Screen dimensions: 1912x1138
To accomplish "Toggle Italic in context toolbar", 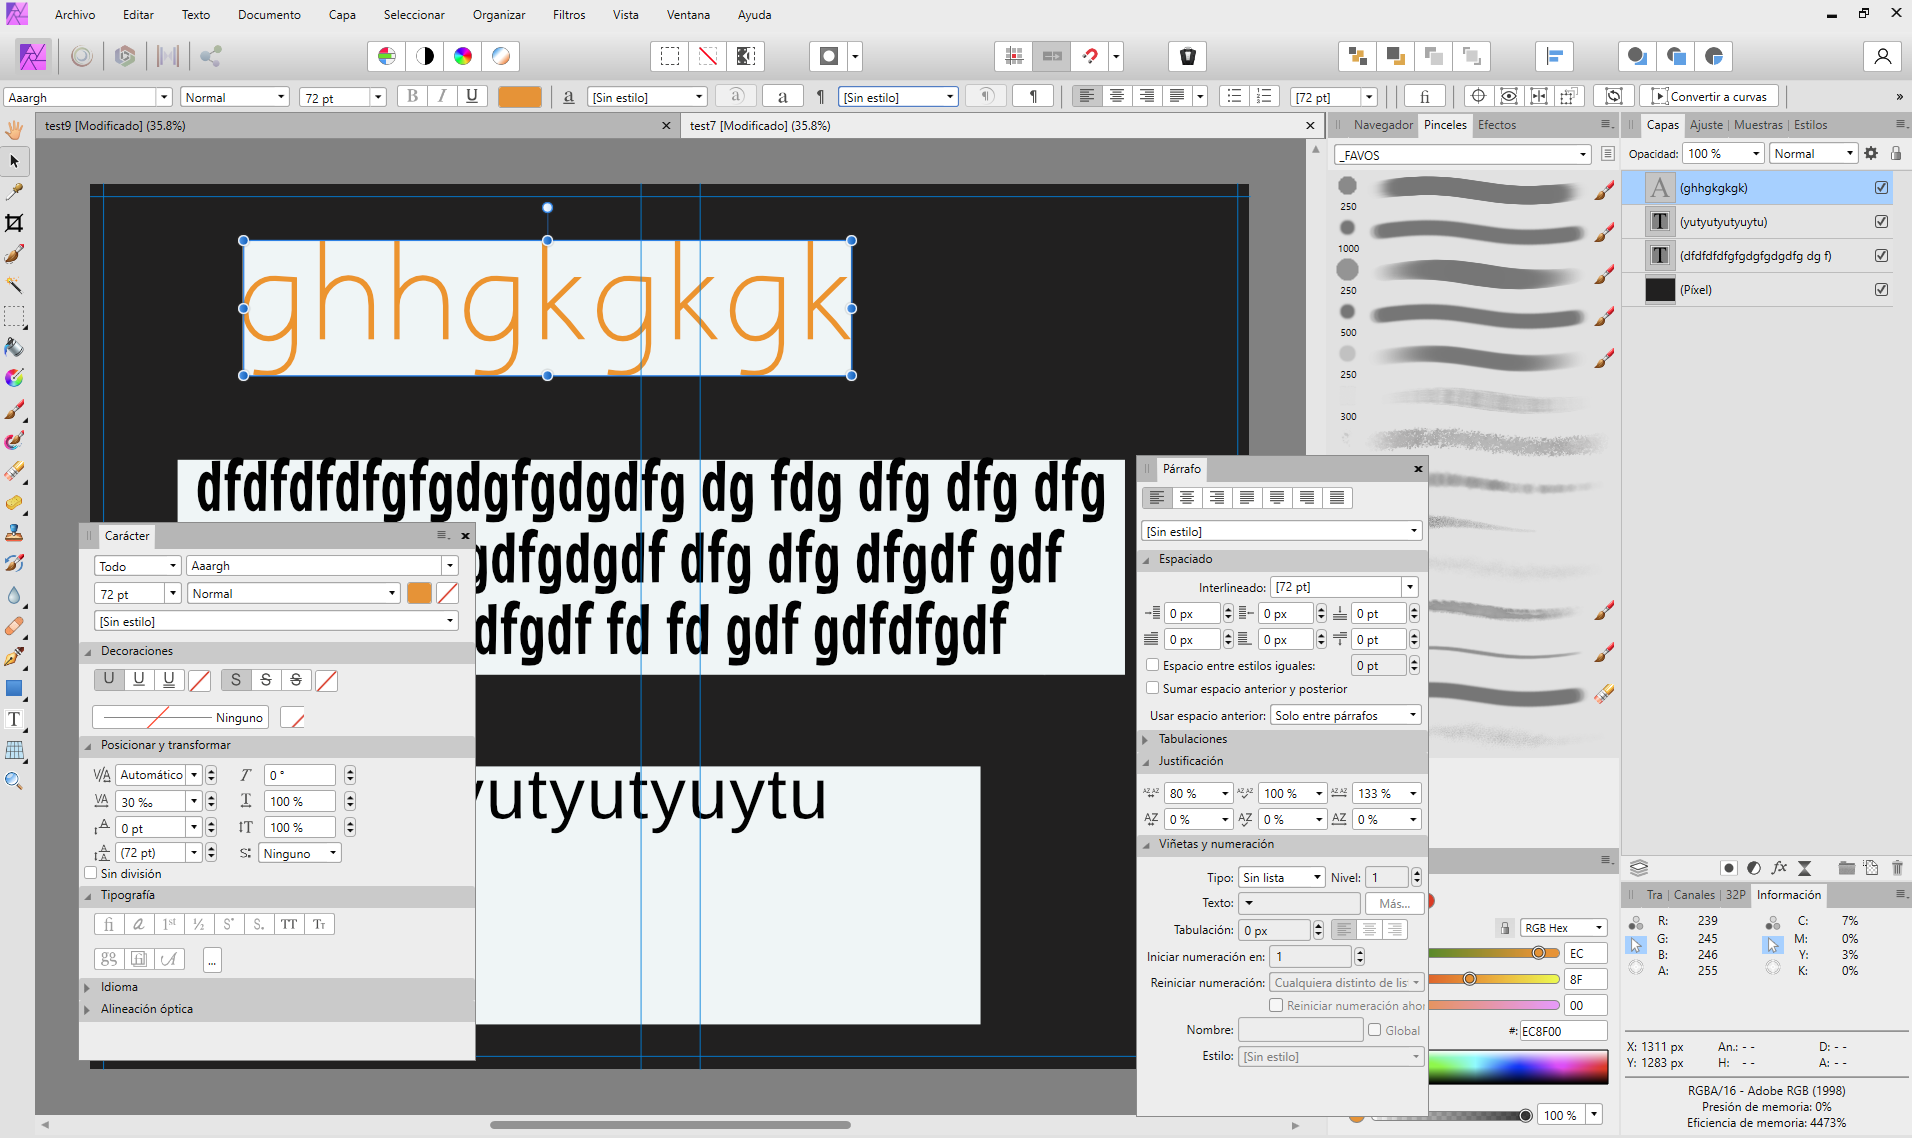I will (x=442, y=96).
